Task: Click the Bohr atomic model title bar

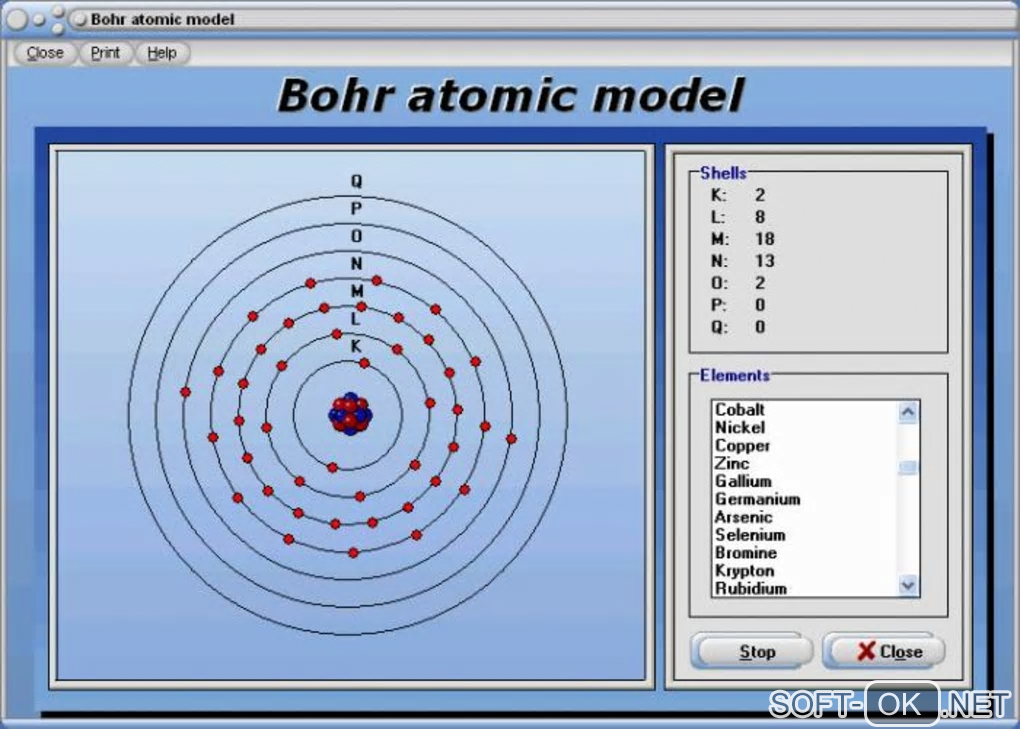Action: (x=510, y=20)
